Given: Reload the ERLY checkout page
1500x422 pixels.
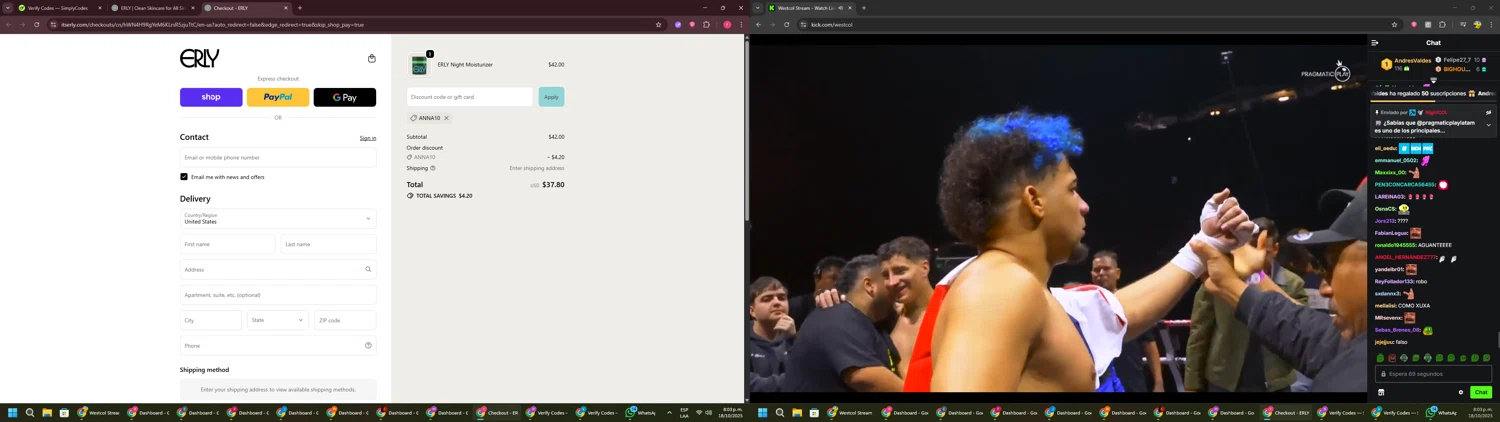Looking at the screenshot, I should point(37,24).
